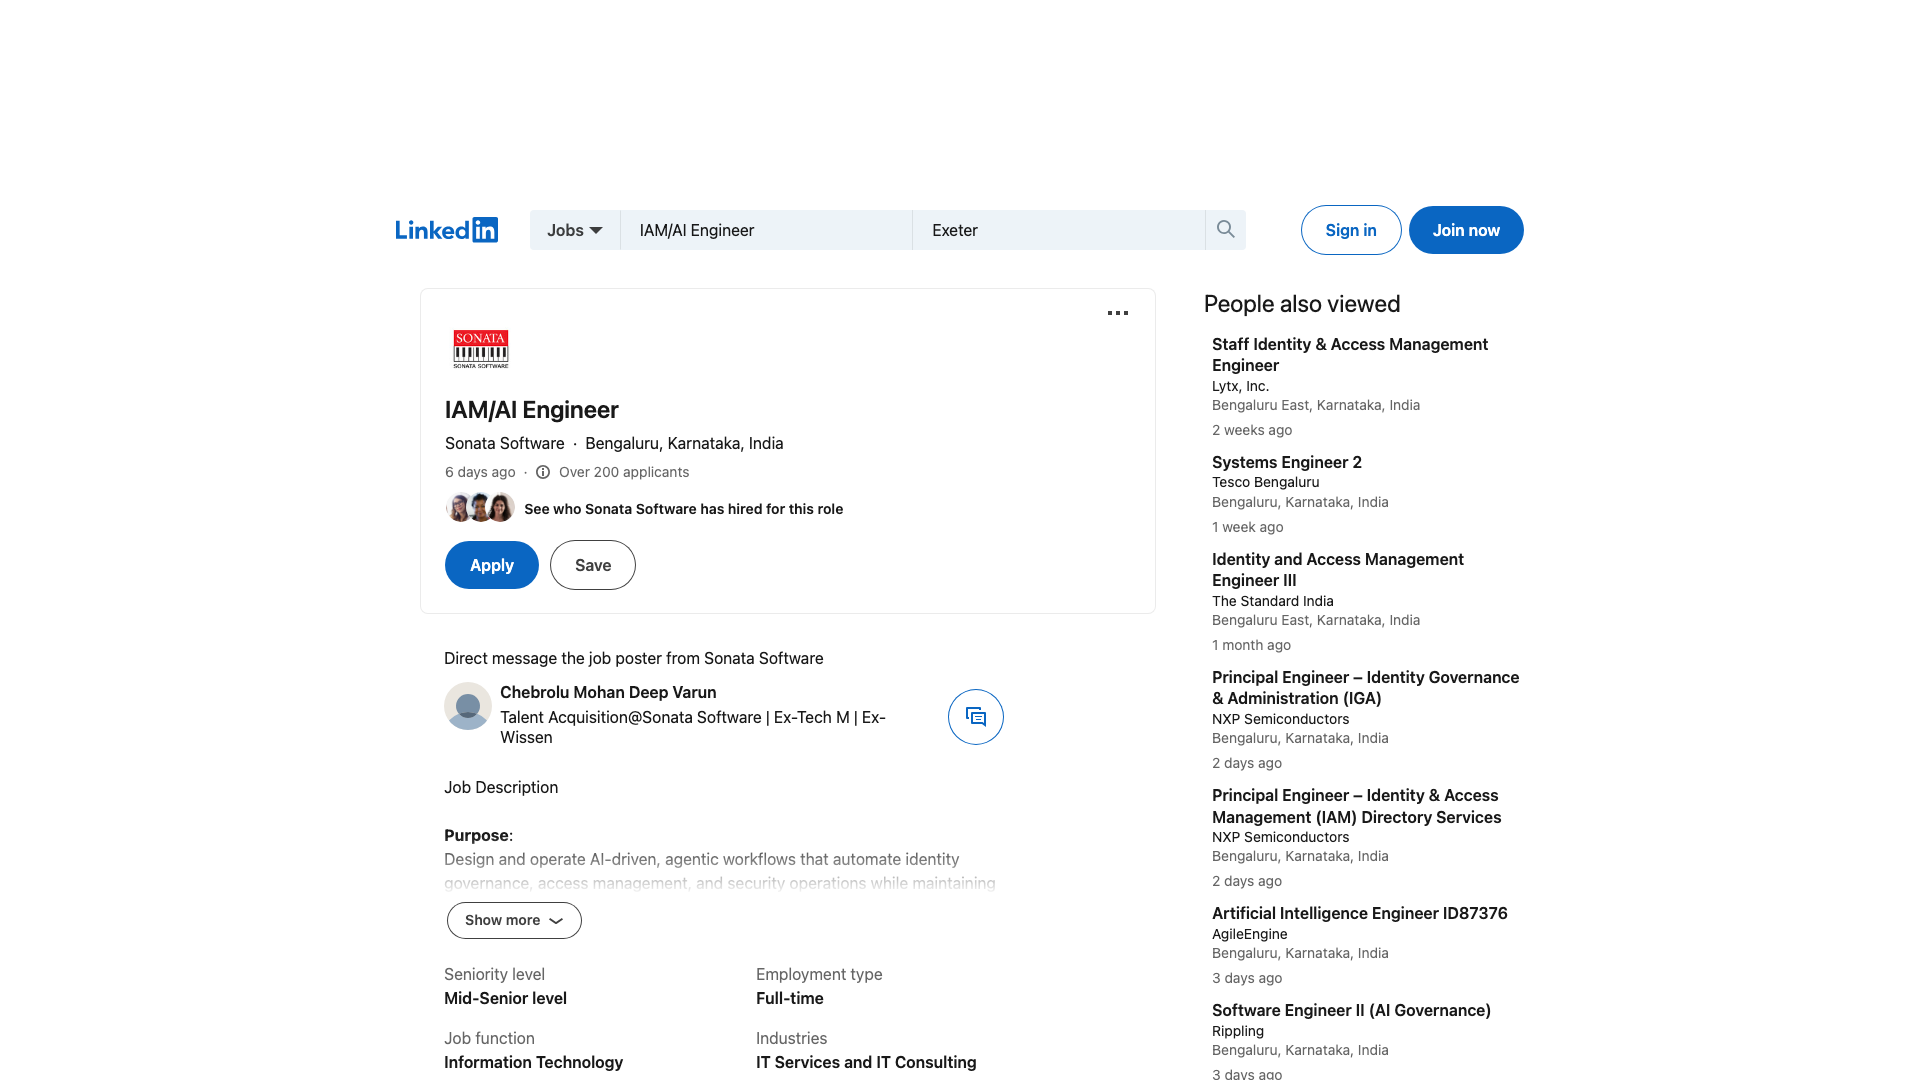Open Software Engineer II (AI Governance) job
The height and width of the screenshot is (1080, 1920).
tap(1352, 1010)
